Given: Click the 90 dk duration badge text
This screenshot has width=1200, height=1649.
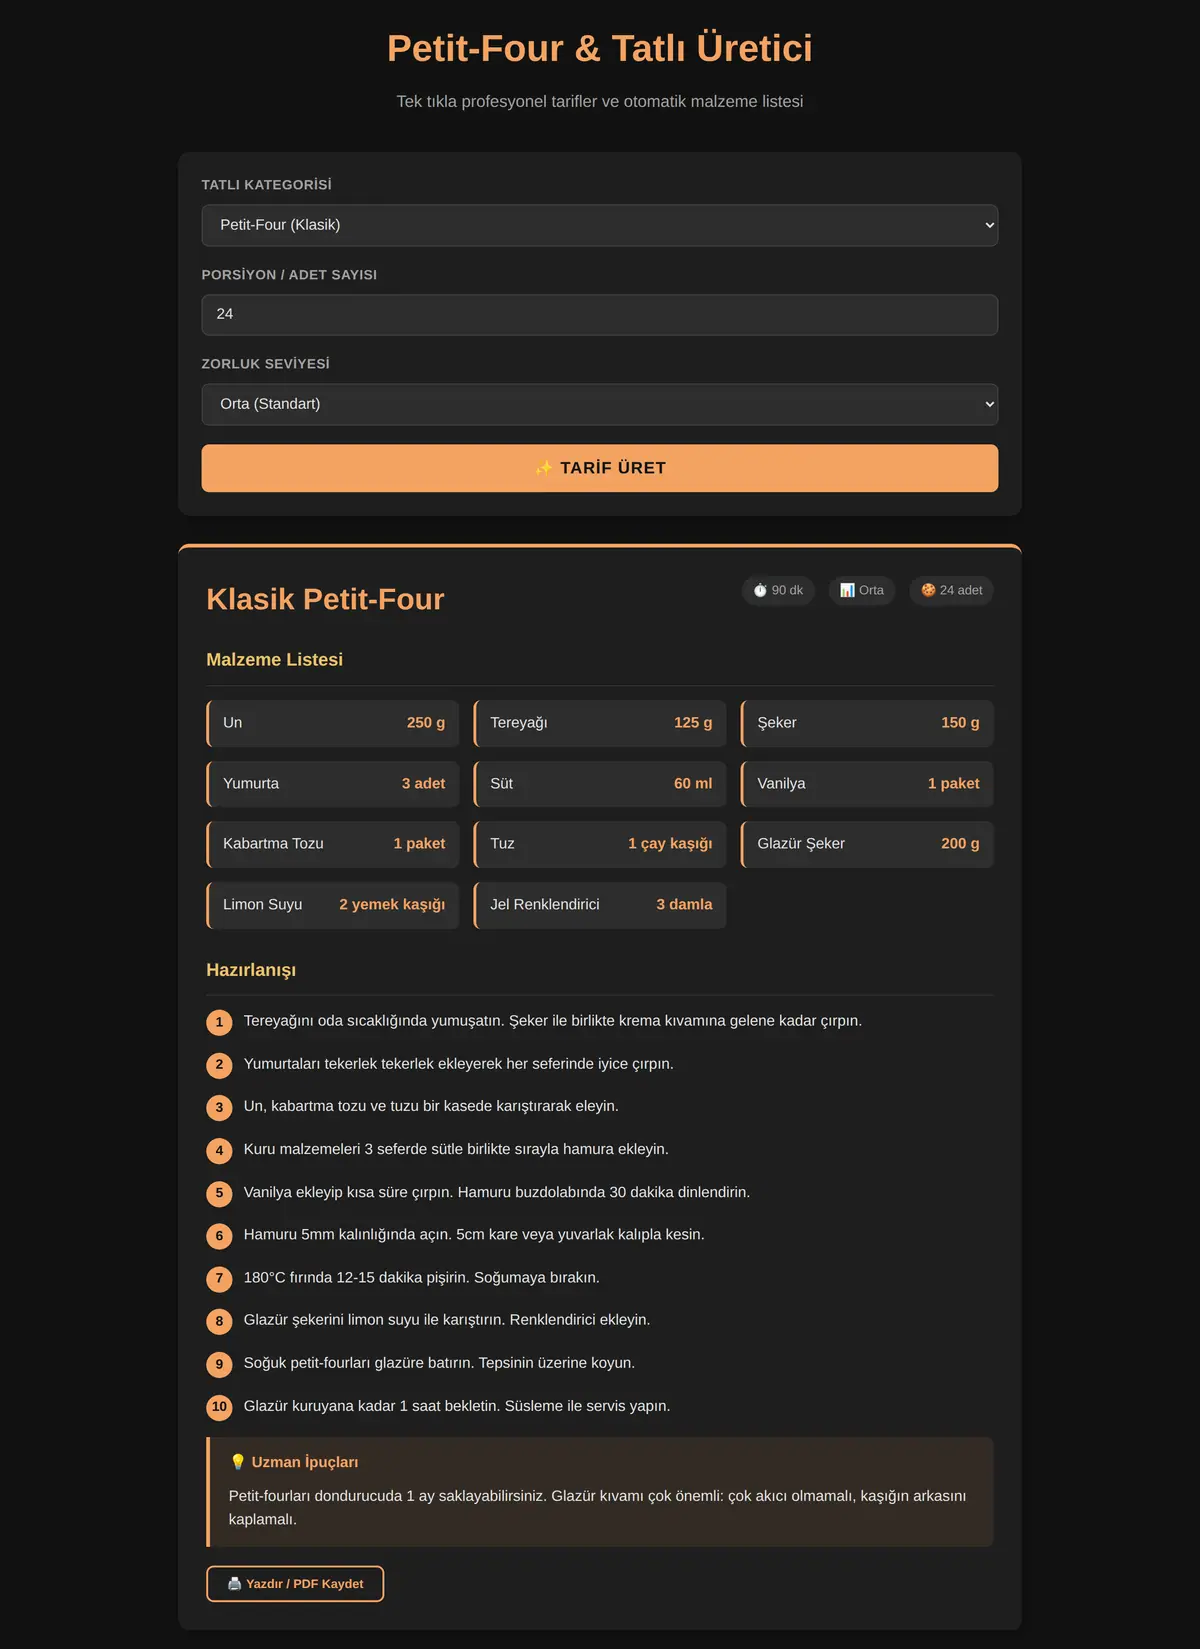Looking at the screenshot, I should tap(787, 590).
